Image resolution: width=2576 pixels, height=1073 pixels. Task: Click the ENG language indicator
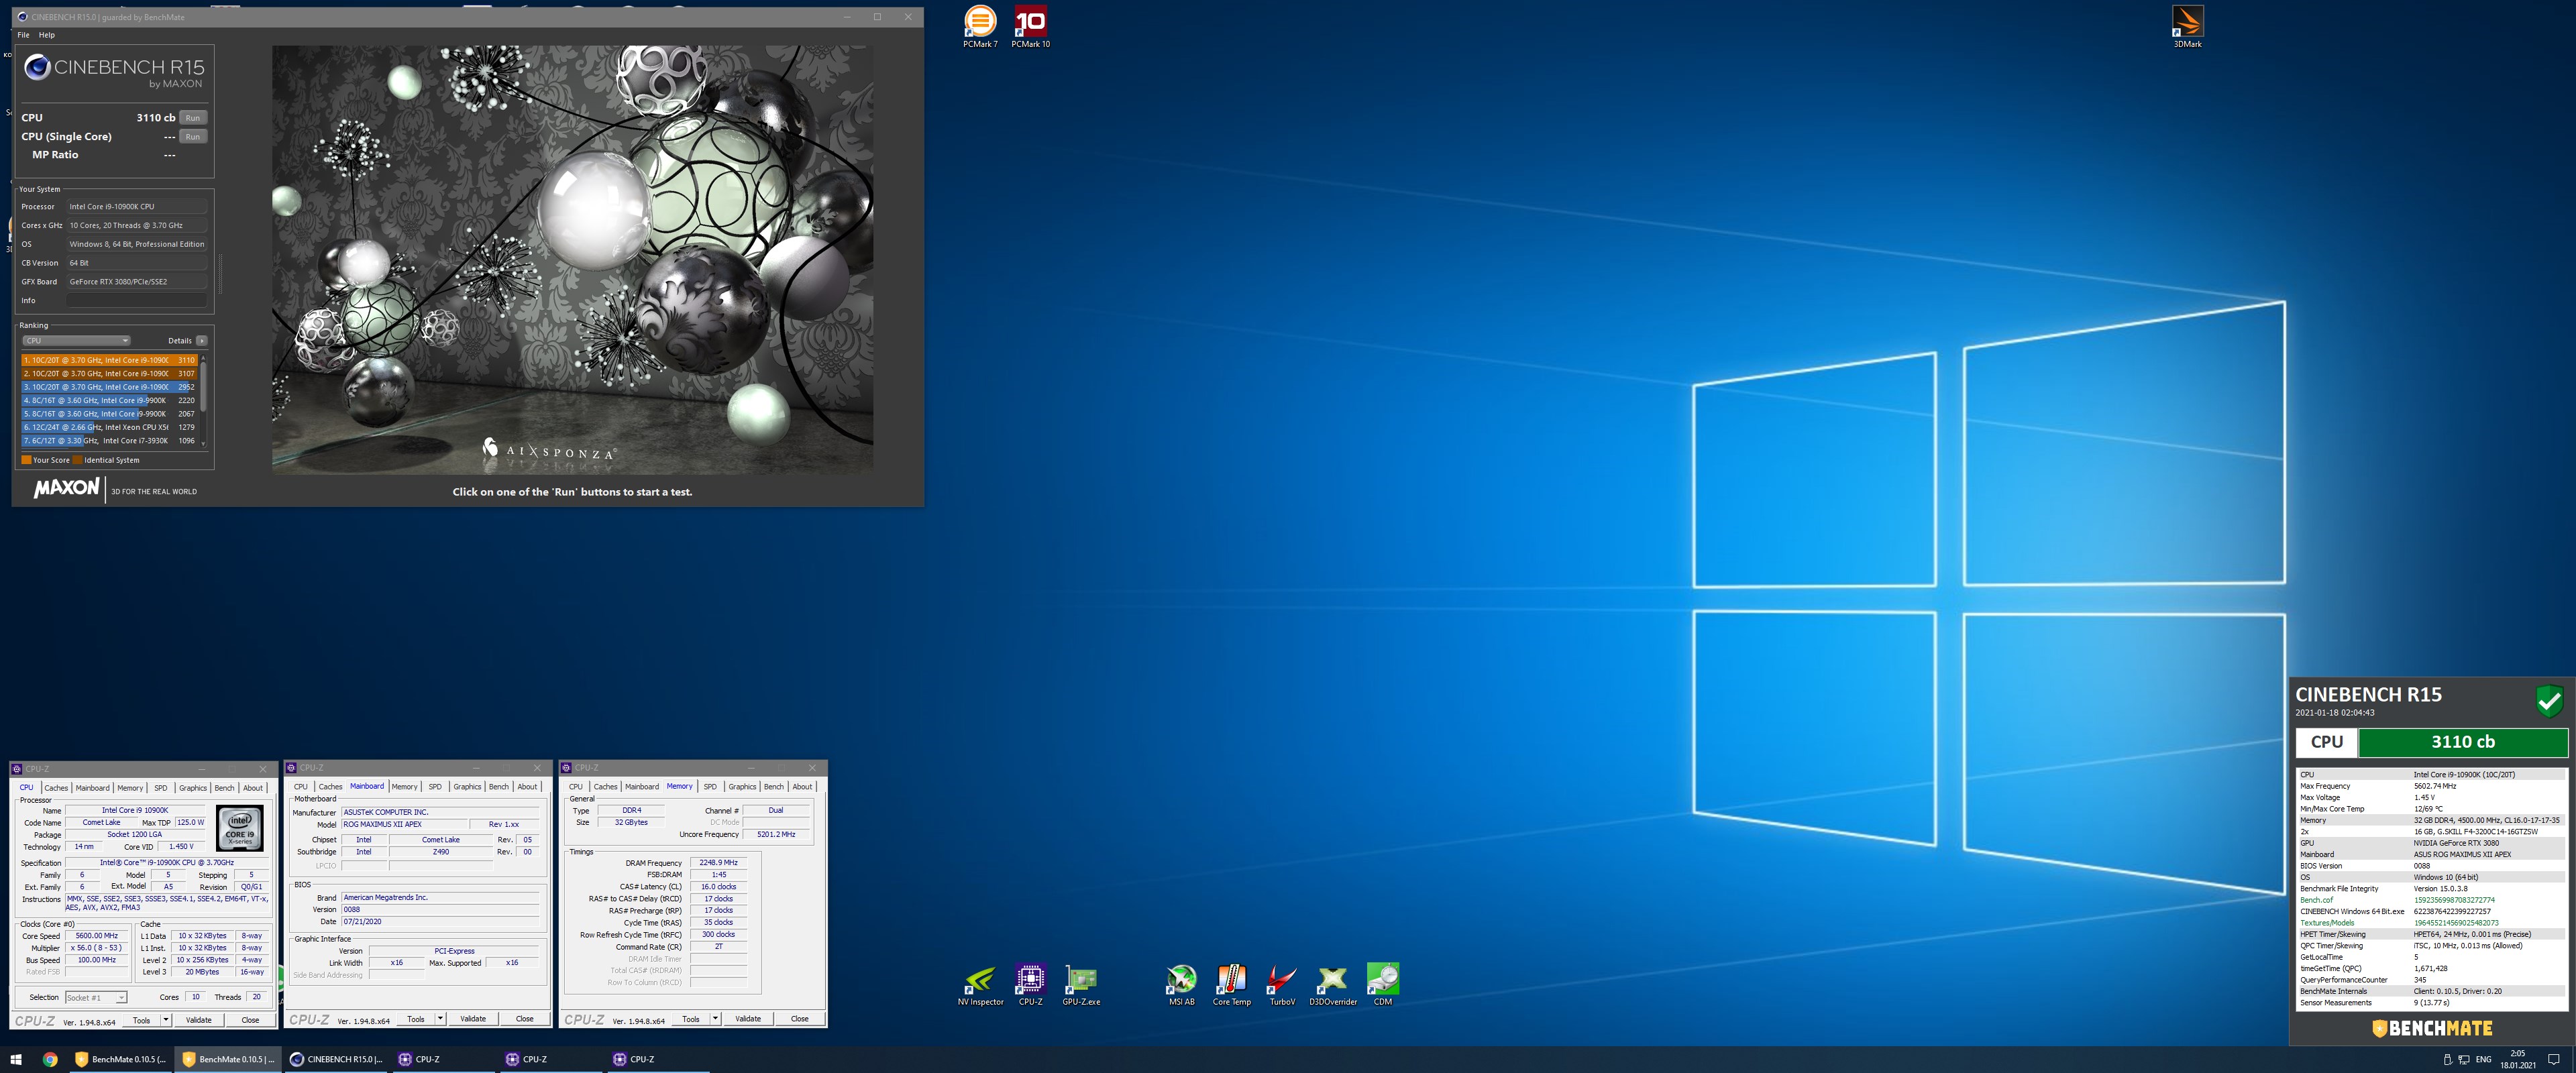(x=2483, y=1059)
